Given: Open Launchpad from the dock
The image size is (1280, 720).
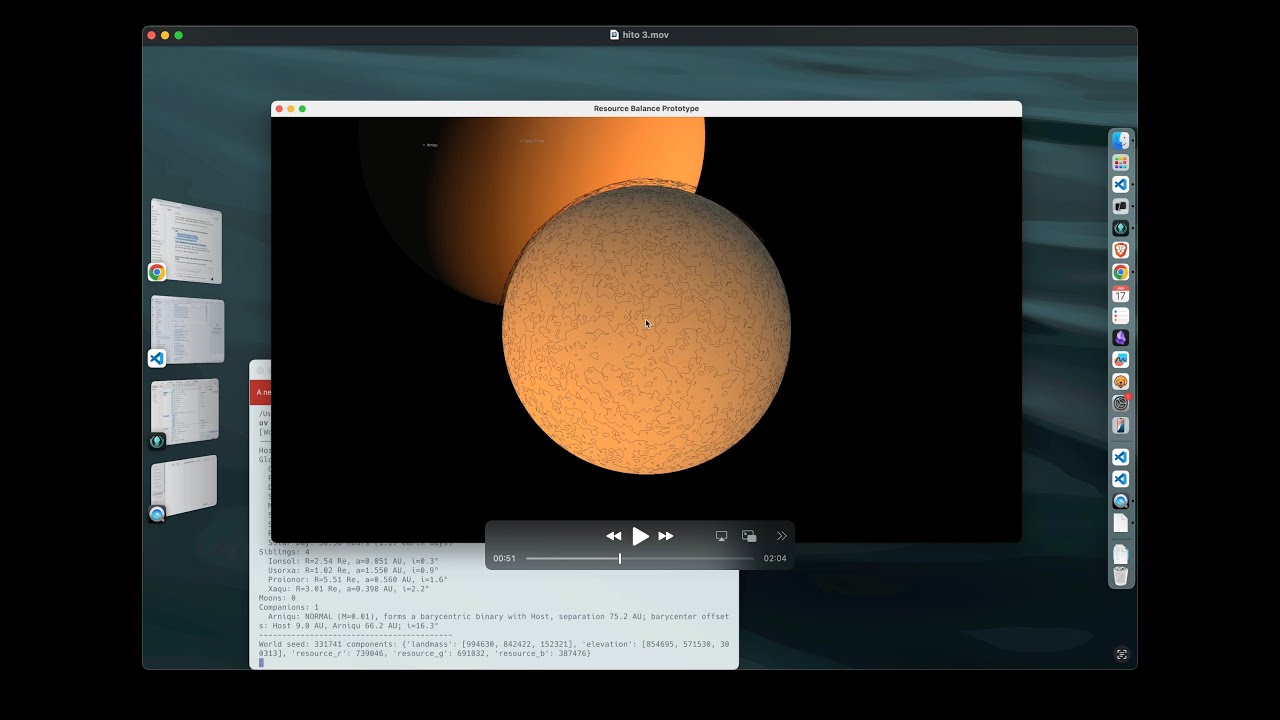Looking at the screenshot, I should tap(1121, 163).
